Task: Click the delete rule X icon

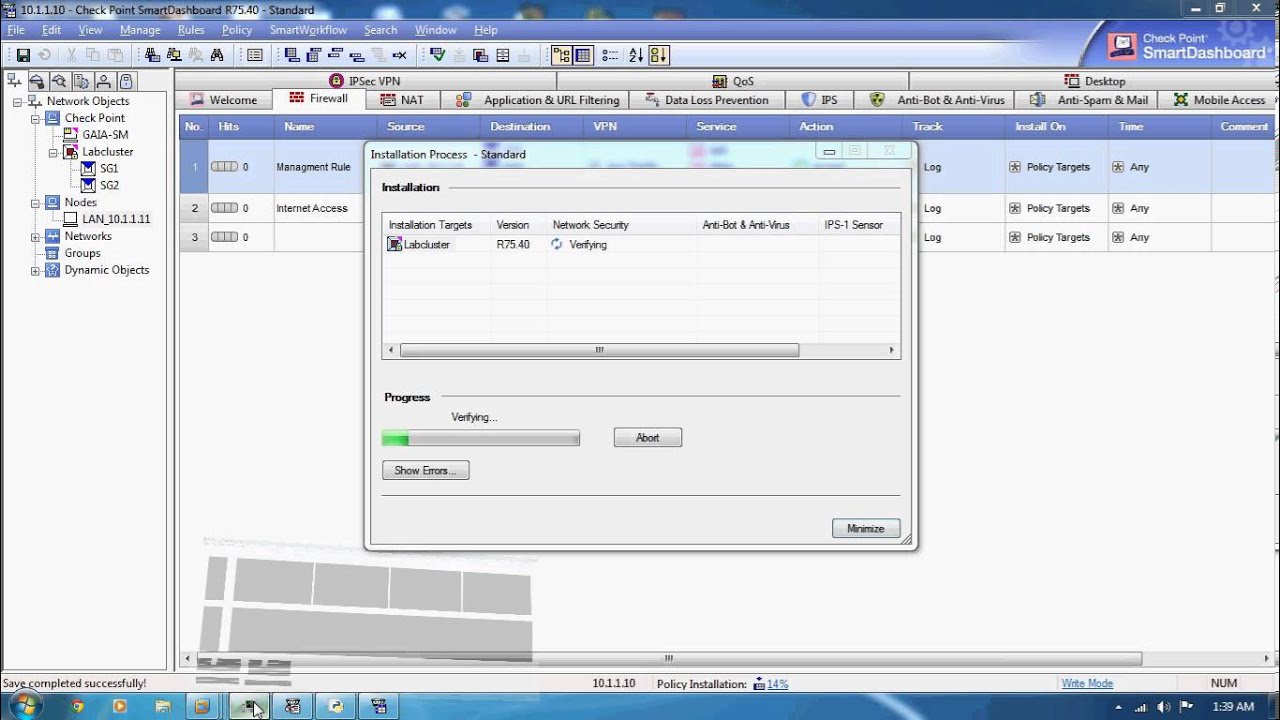Action: coord(400,55)
